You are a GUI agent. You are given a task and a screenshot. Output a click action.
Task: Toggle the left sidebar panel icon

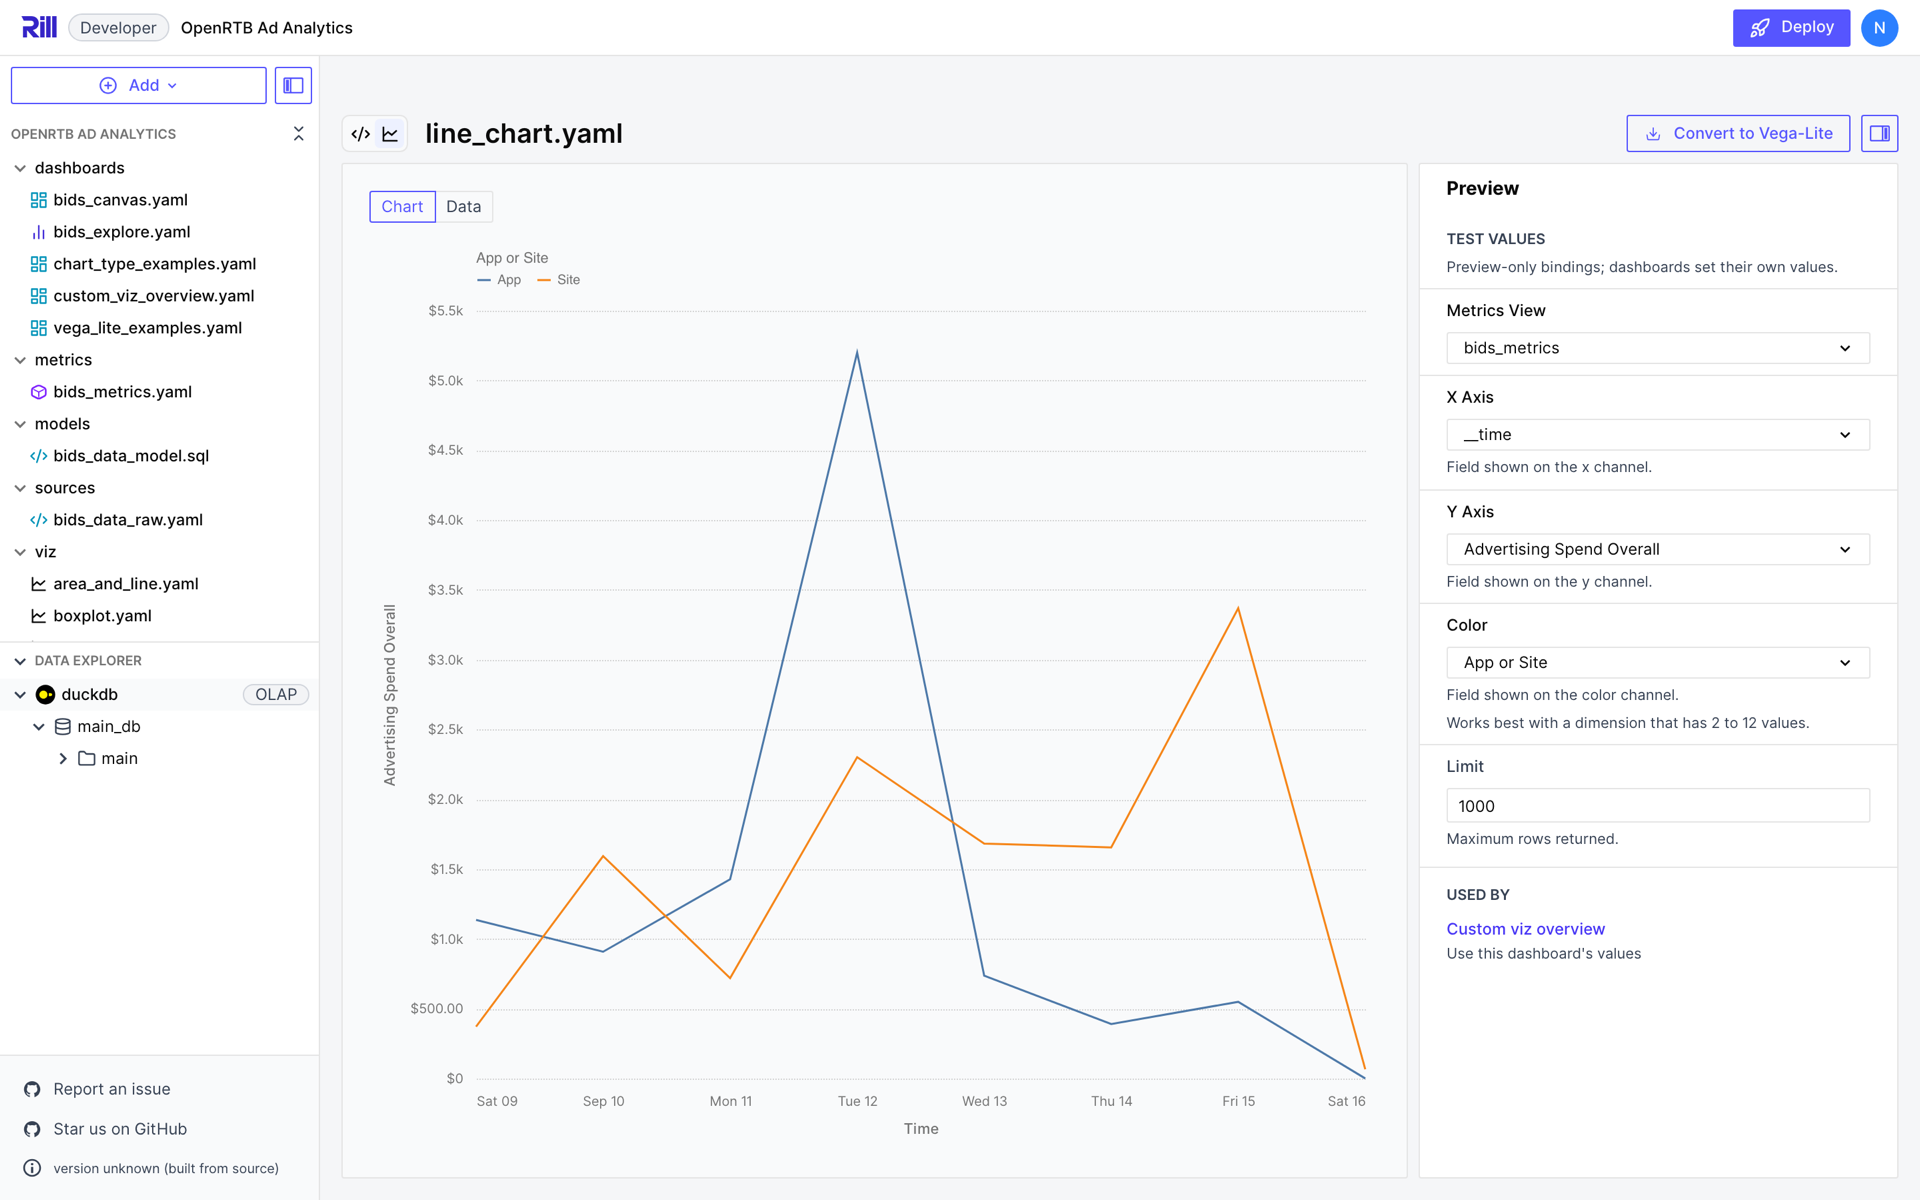tap(293, 85)
